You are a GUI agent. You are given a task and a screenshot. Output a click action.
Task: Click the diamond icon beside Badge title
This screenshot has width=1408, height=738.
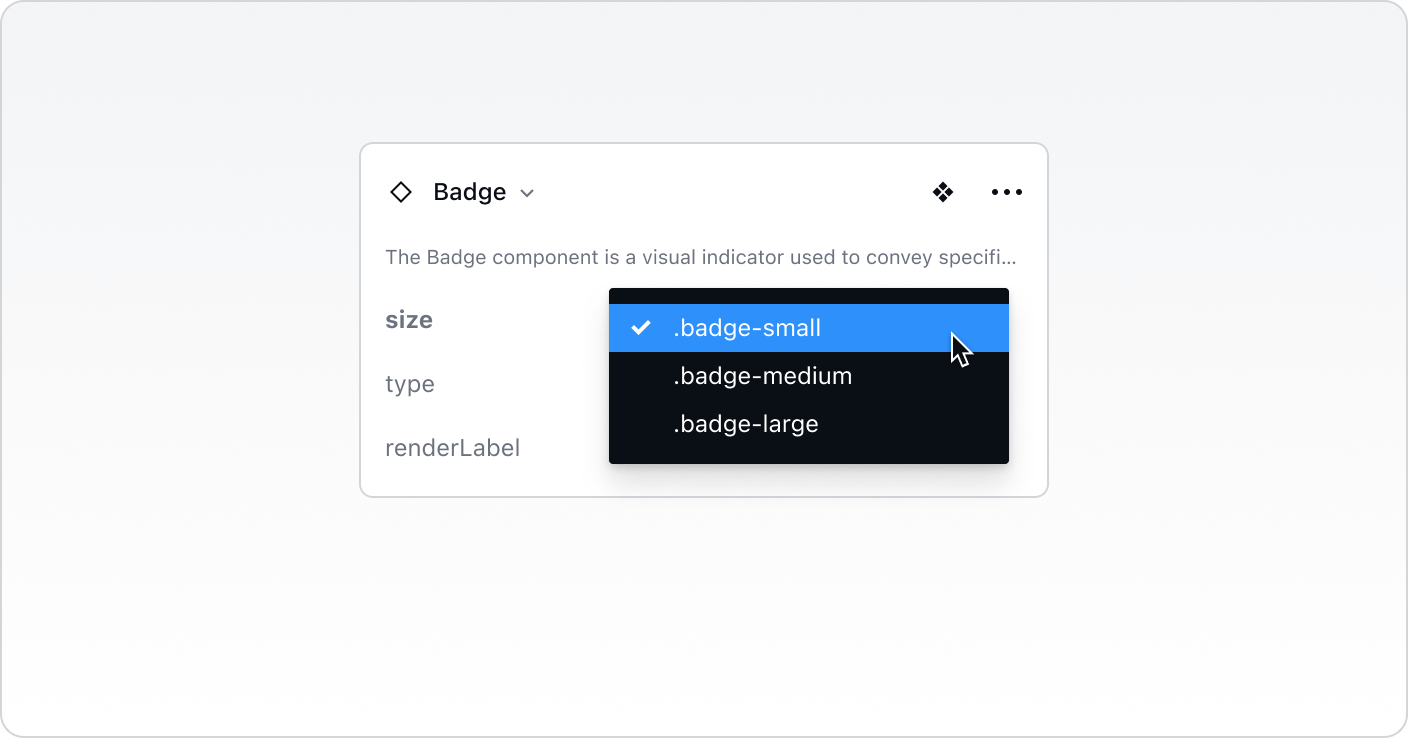401,192
